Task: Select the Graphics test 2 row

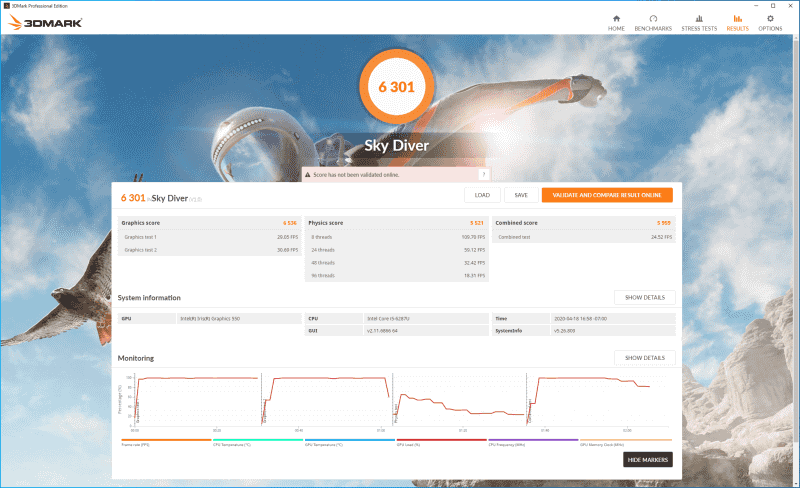Action: pyautogui.click(x=209, y=250)
